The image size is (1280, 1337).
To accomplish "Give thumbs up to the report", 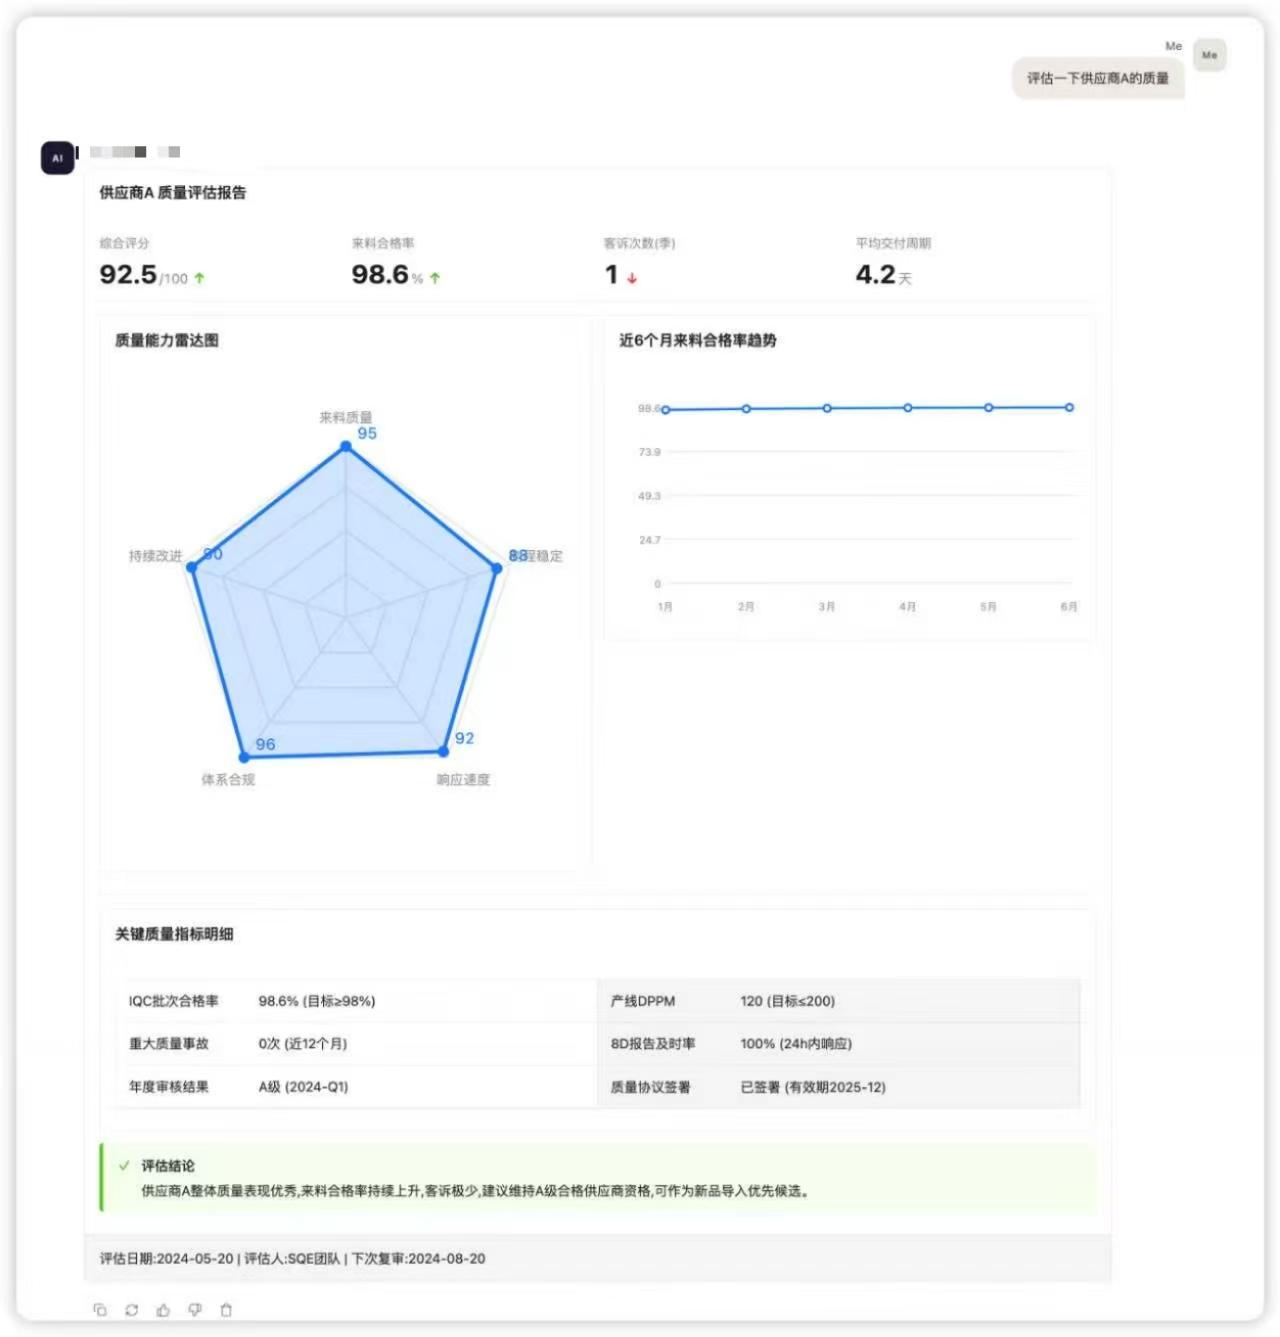I will click(163, 1309).
